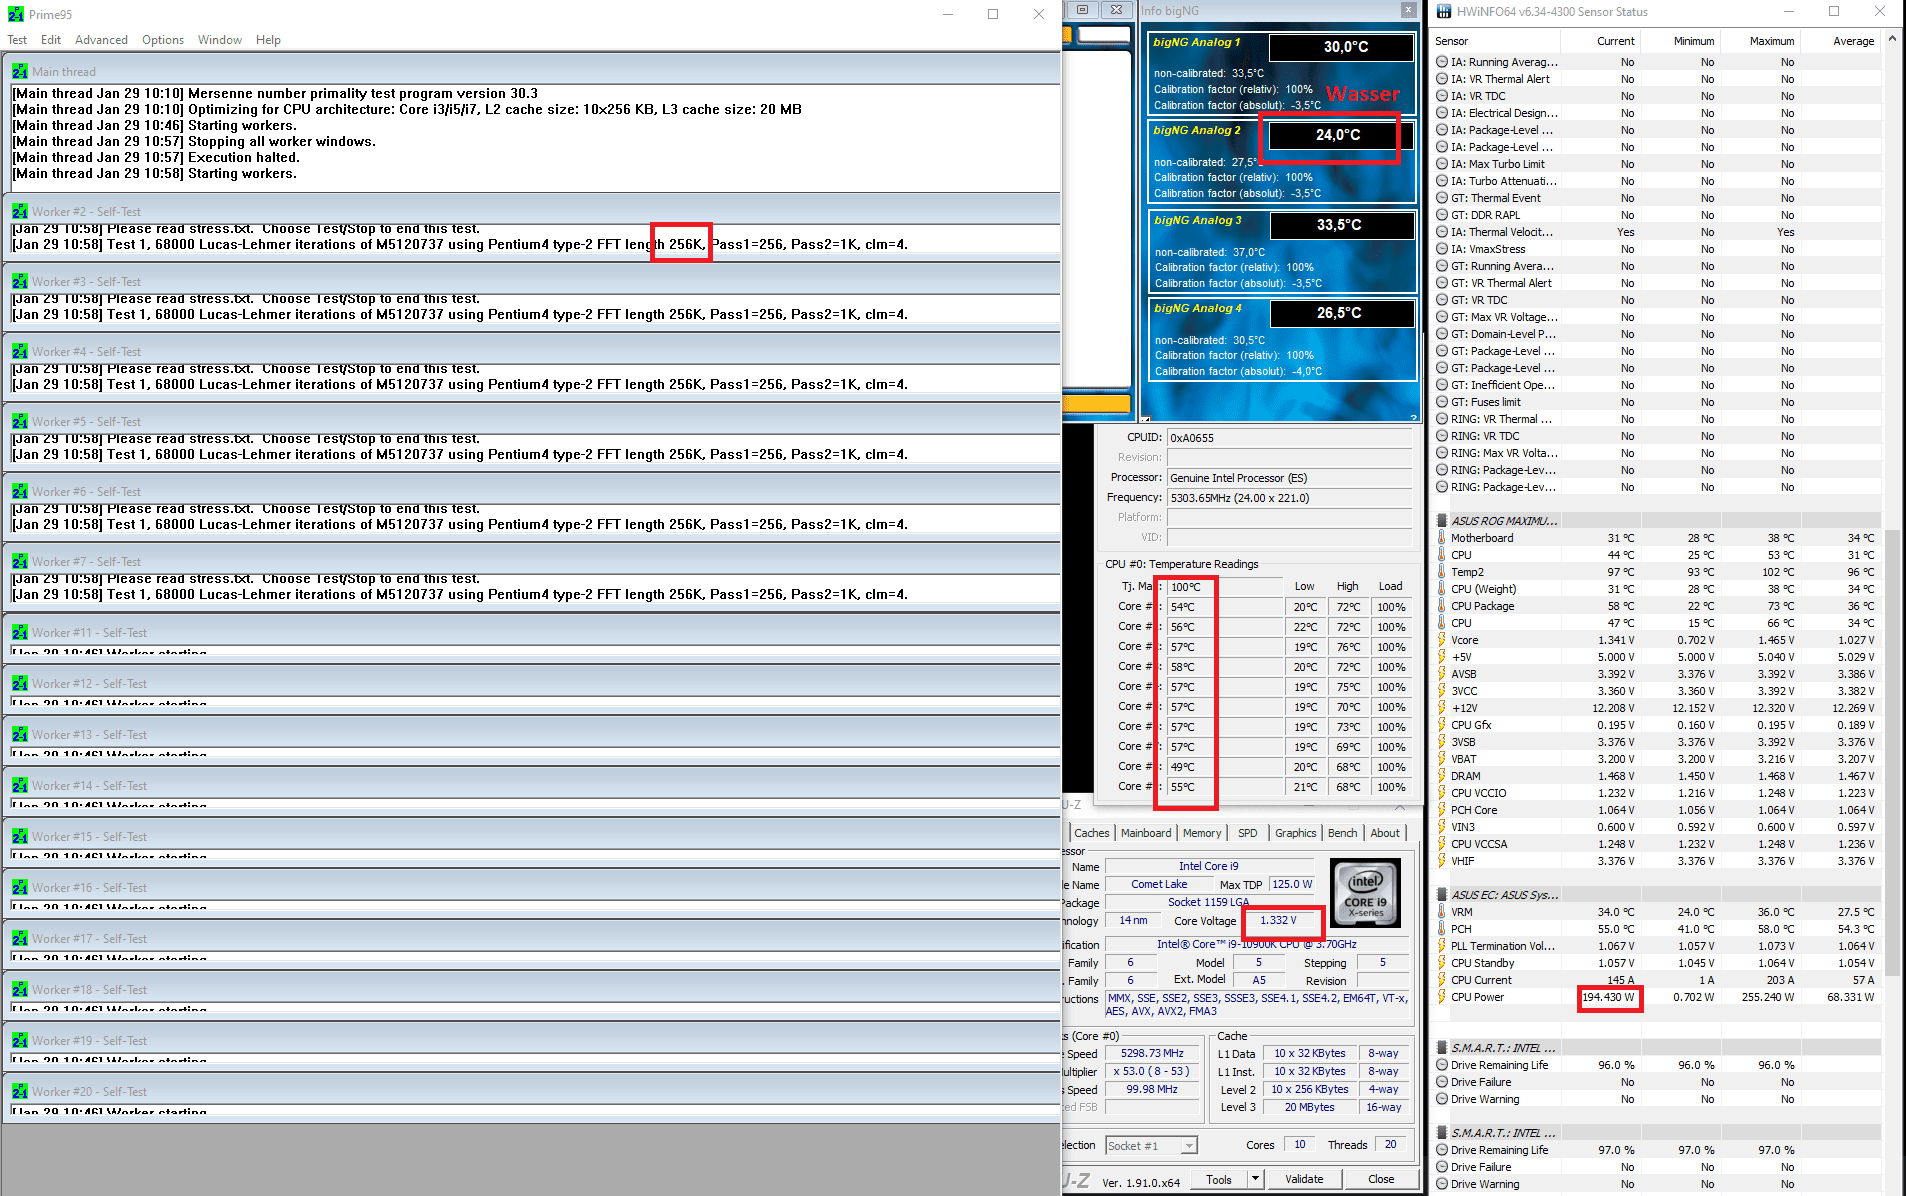The height and width of the screenshot is (1196, 1906).
Task: Click the ASUS ROG MAXIMU sensor group icon
Action: click(x=1442, y=521)
